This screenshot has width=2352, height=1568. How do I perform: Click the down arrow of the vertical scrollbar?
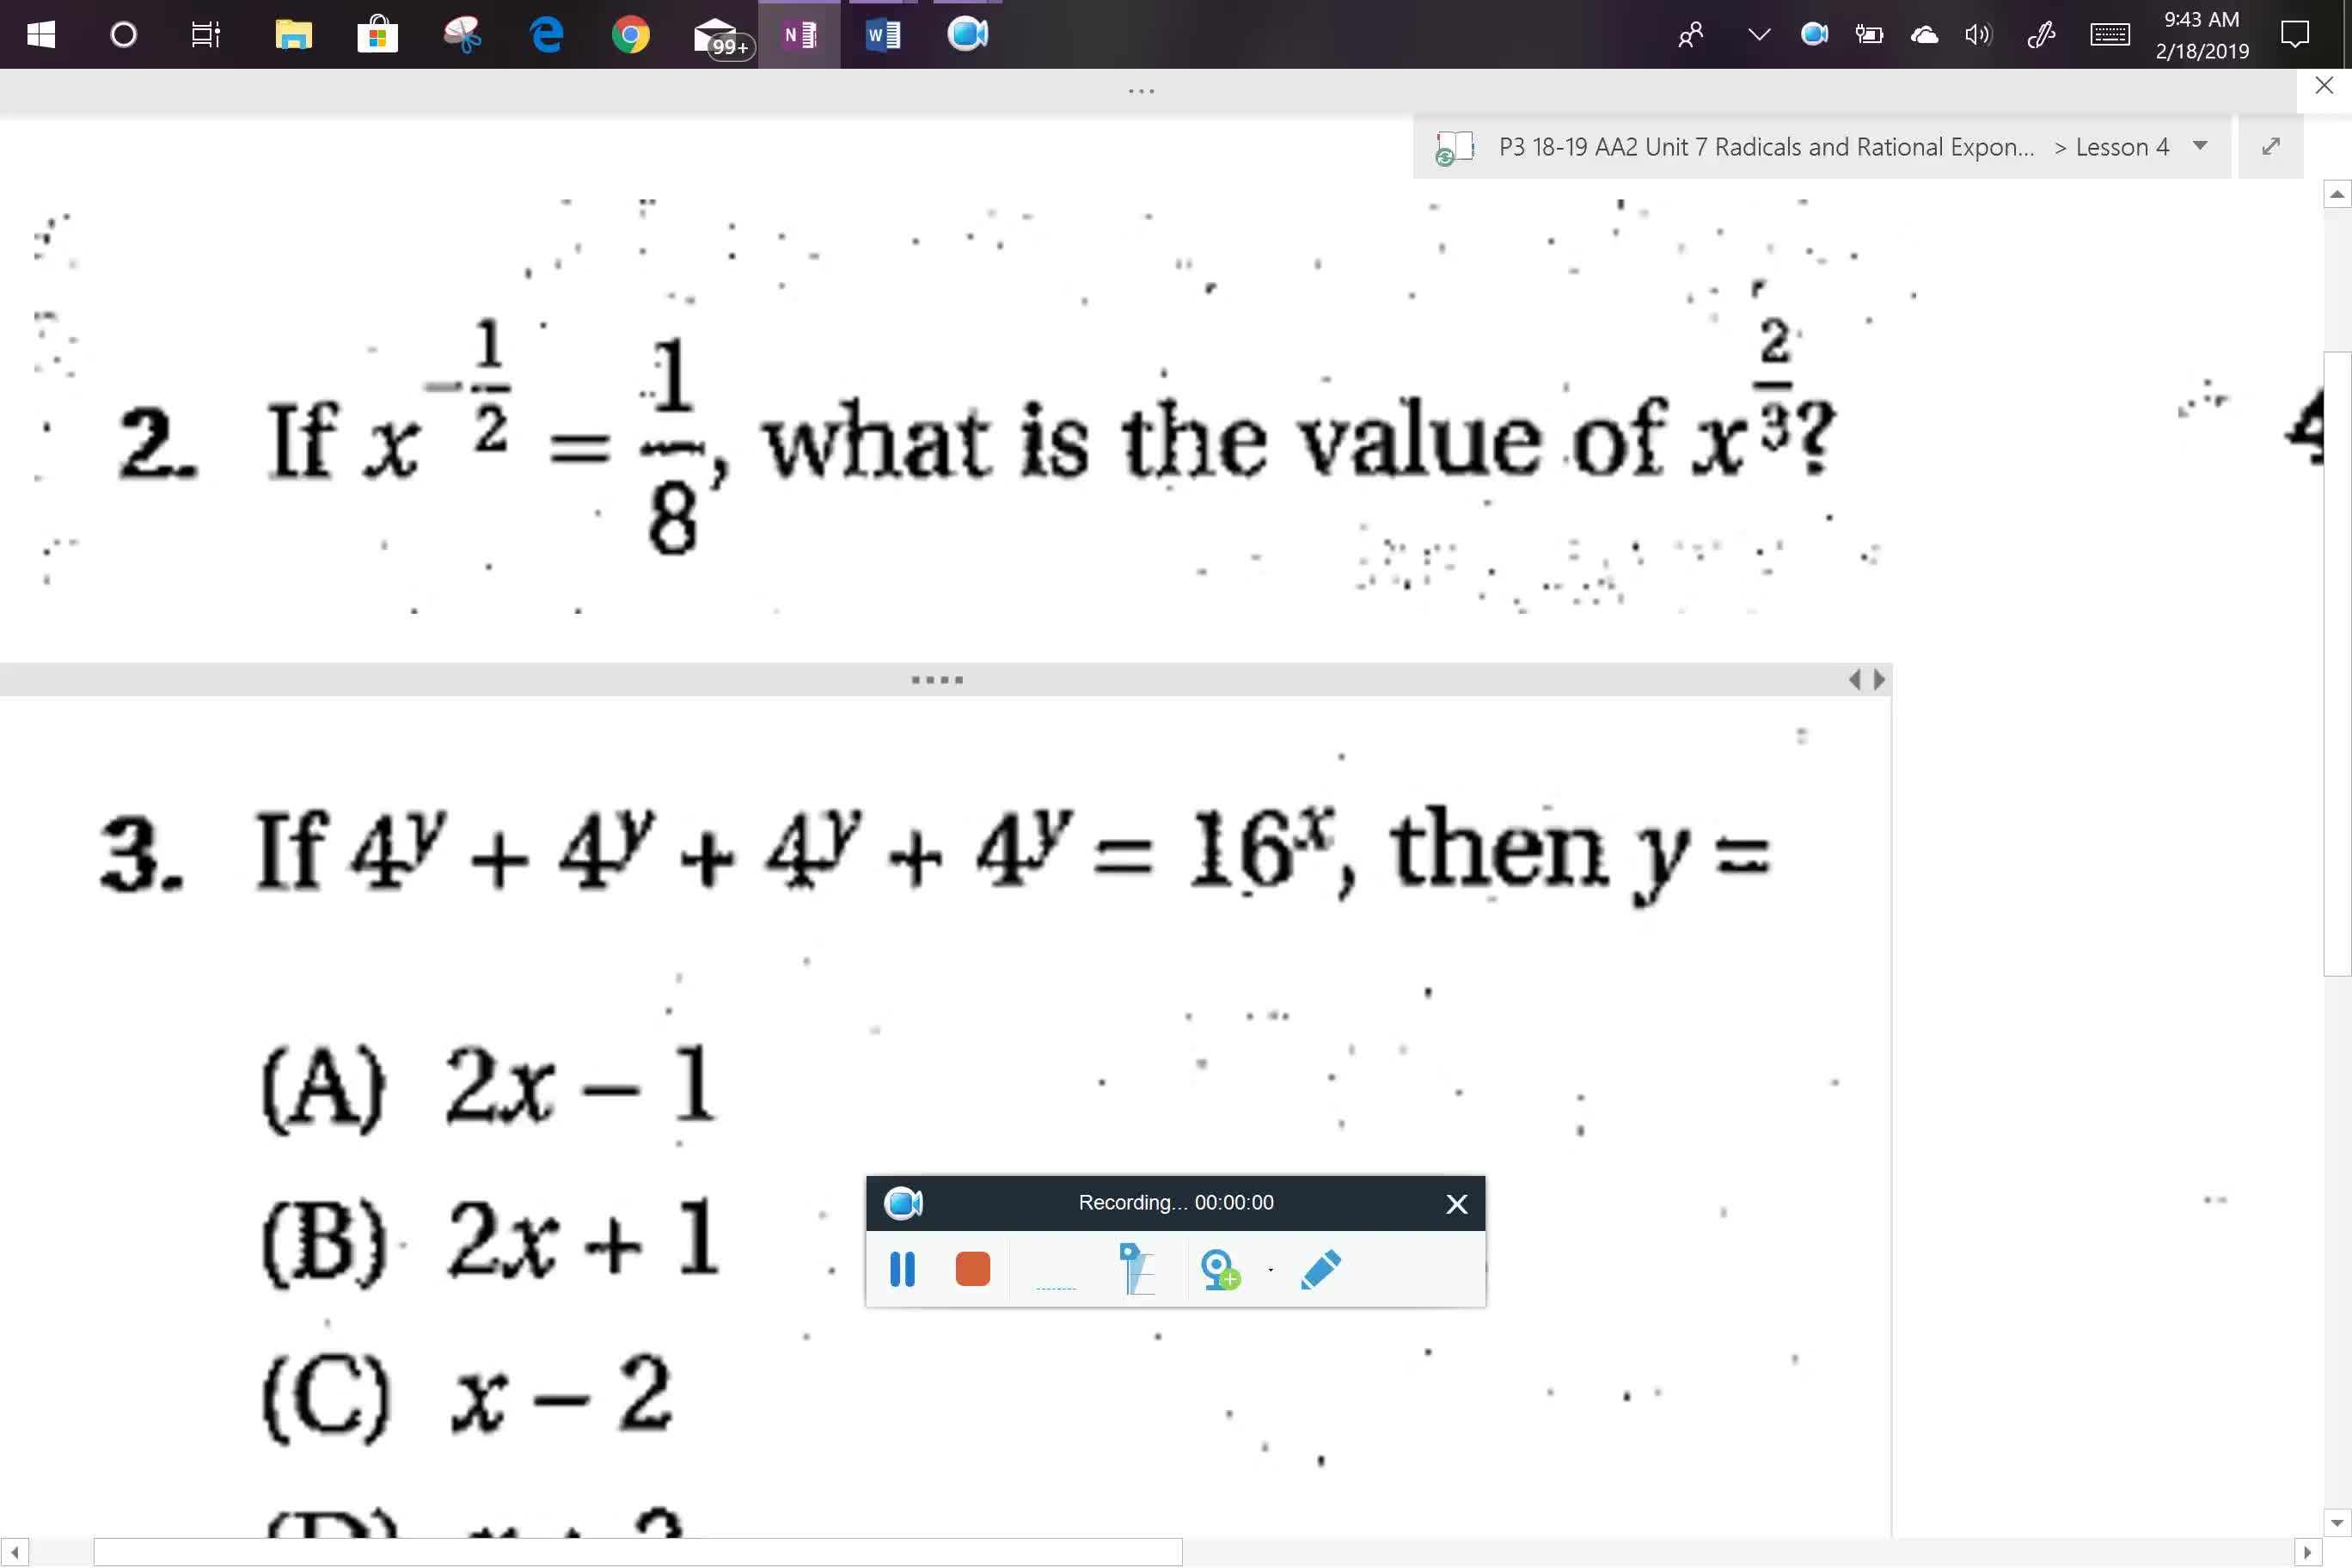[2337, 1523]
